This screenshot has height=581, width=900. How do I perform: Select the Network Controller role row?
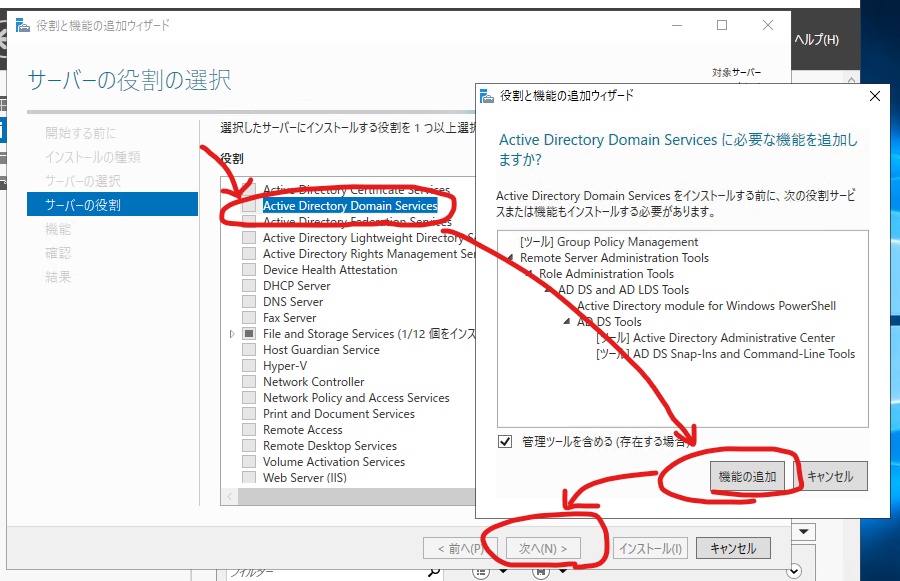313,382
